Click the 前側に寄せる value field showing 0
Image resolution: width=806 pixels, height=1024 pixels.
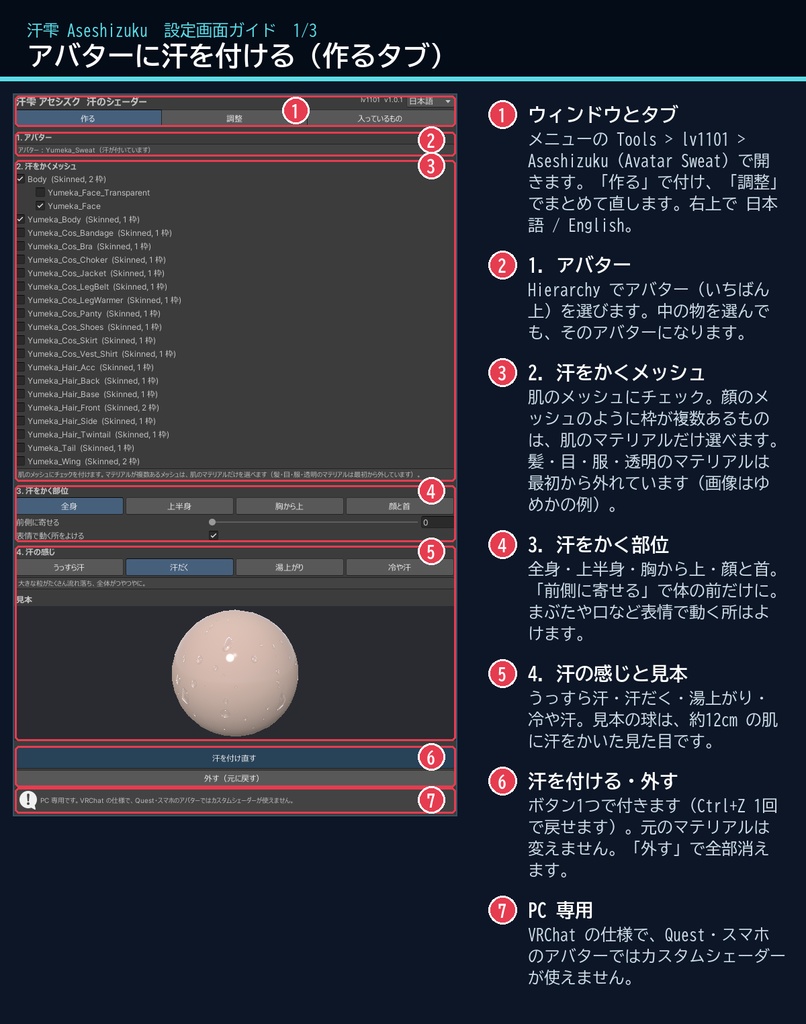click(437, 522)
